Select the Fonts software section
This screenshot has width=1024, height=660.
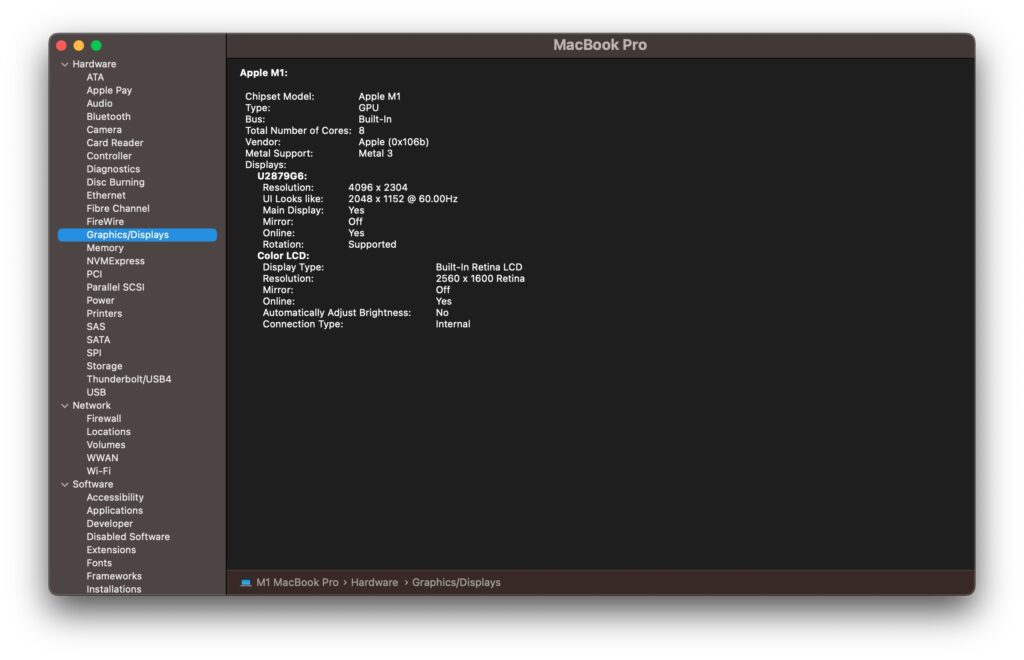click(98, 562)
